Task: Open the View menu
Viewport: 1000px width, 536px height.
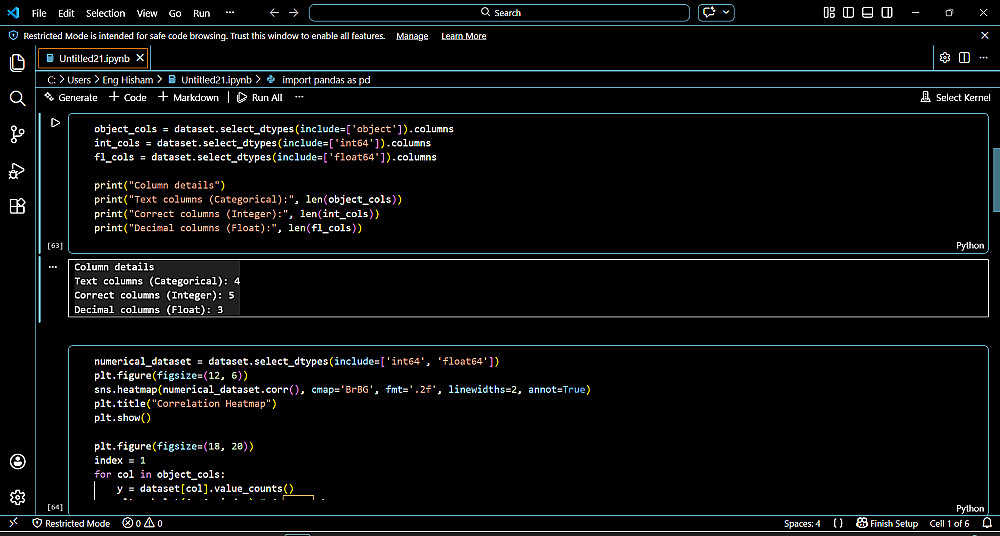Action: pos(147,13)
